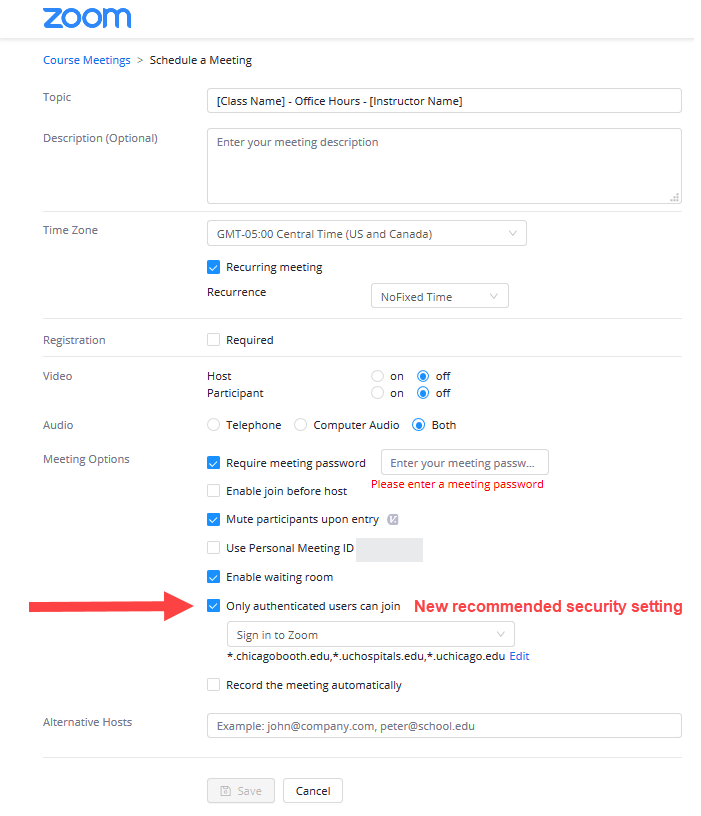Cancel the meeting setup
Viewport: 701px width, 816px height.
(314, 790)
